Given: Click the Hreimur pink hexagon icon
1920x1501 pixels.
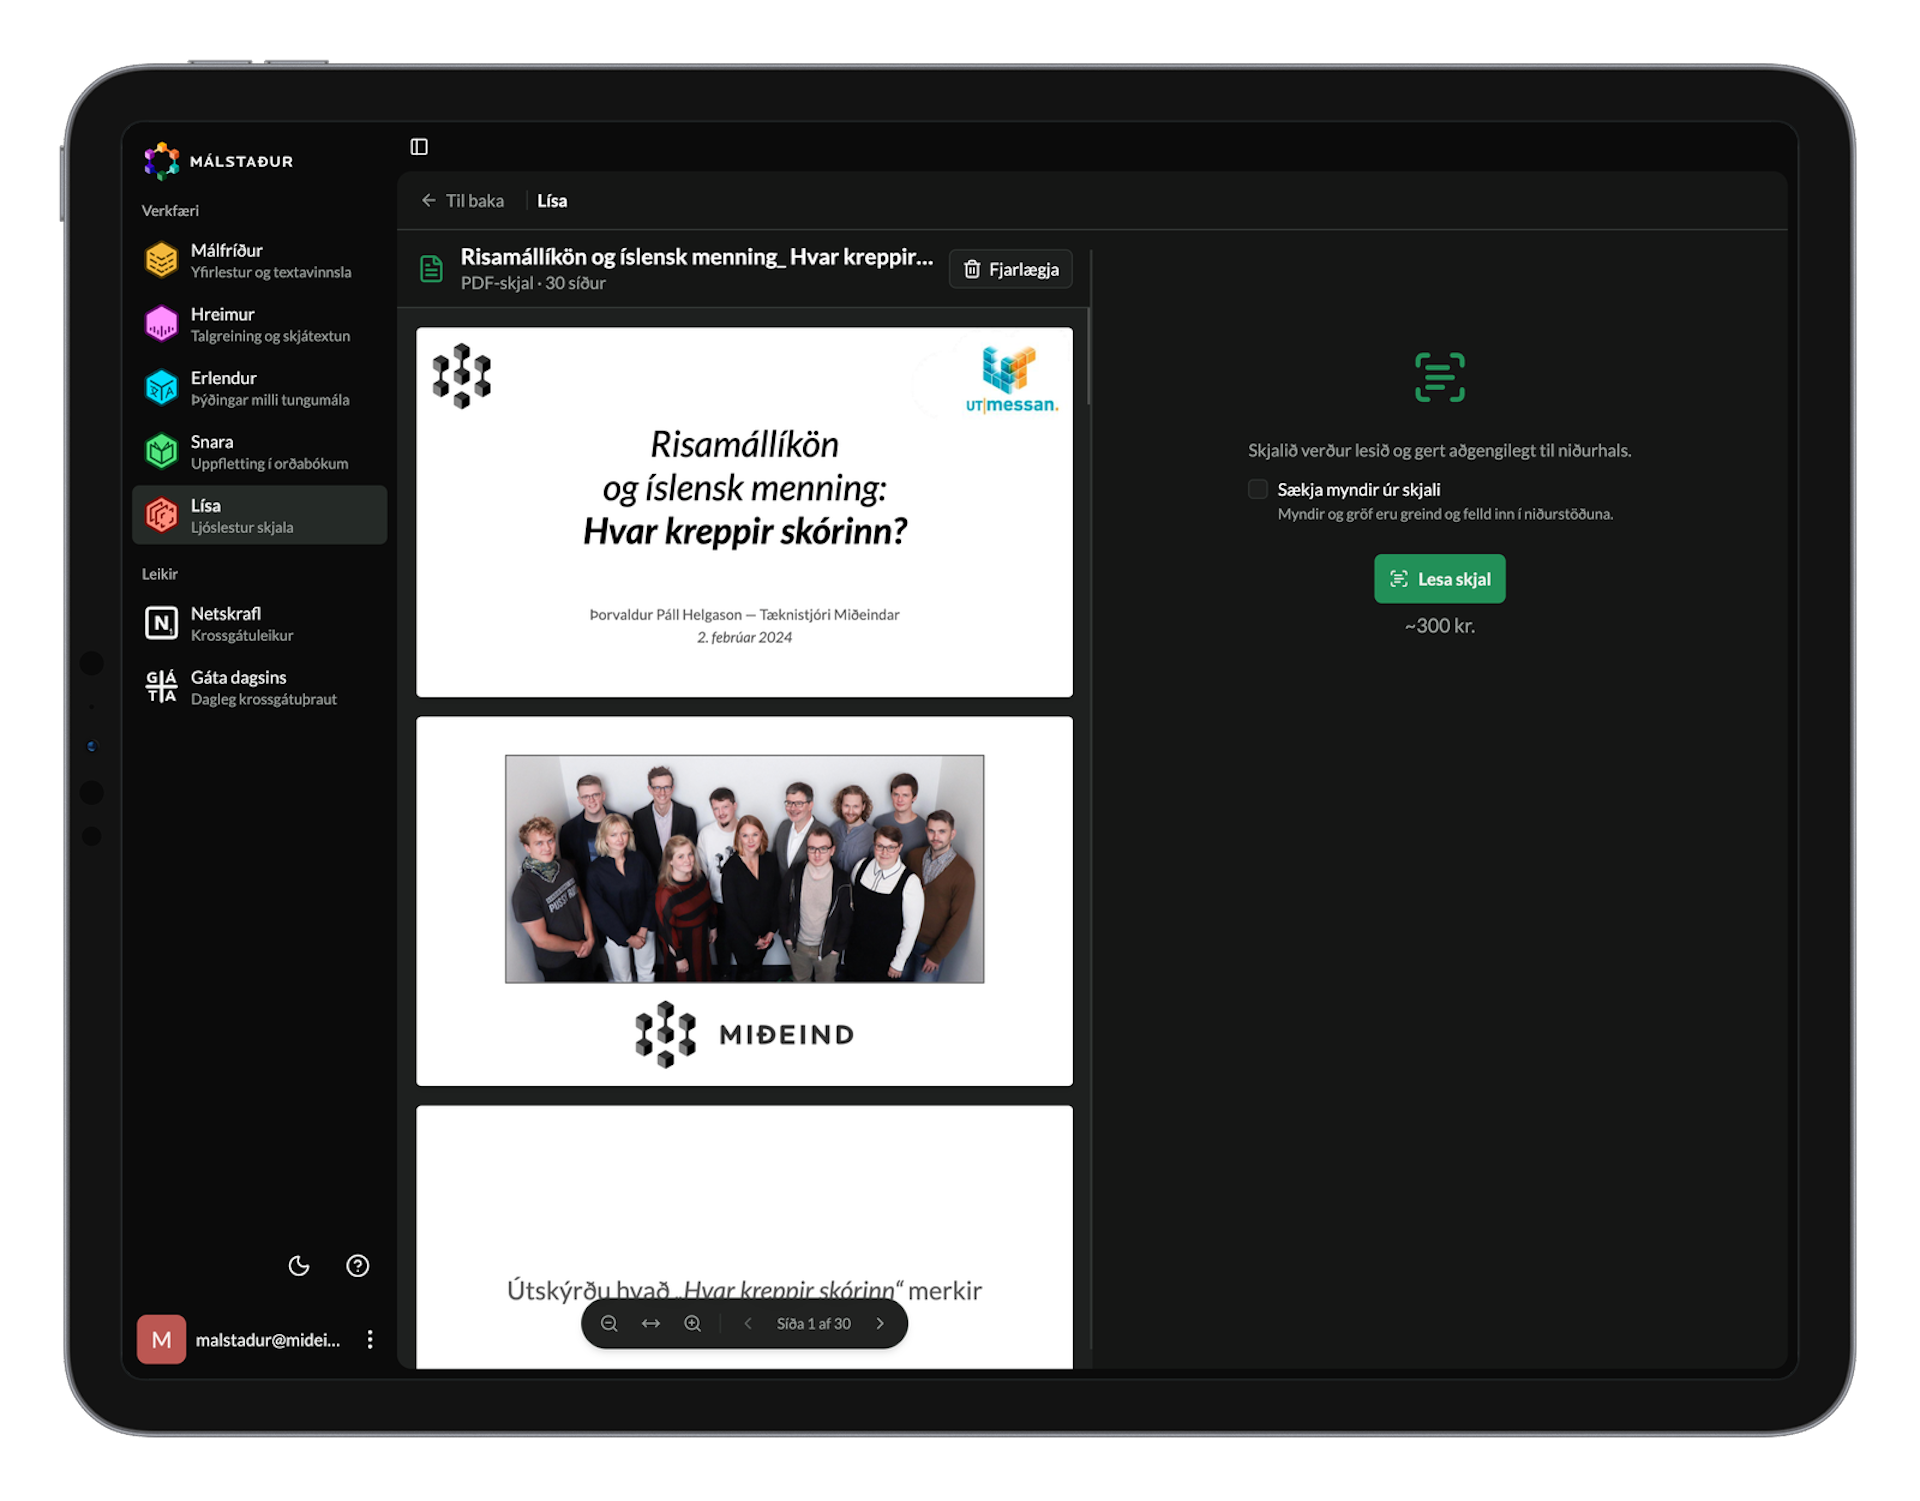Looking at the screenshot, I should point(161,324).
